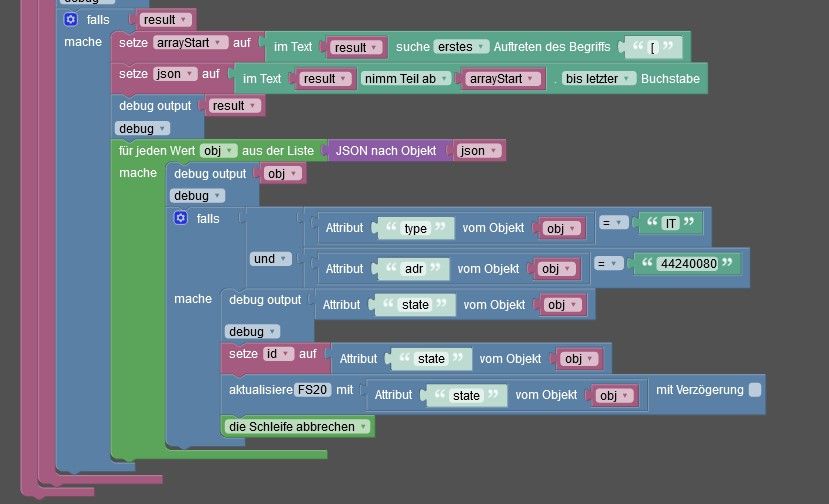The image size is (829, 504).
Task: Open gear settings on the 'falls result' block
Action: [x=71, y=20]
